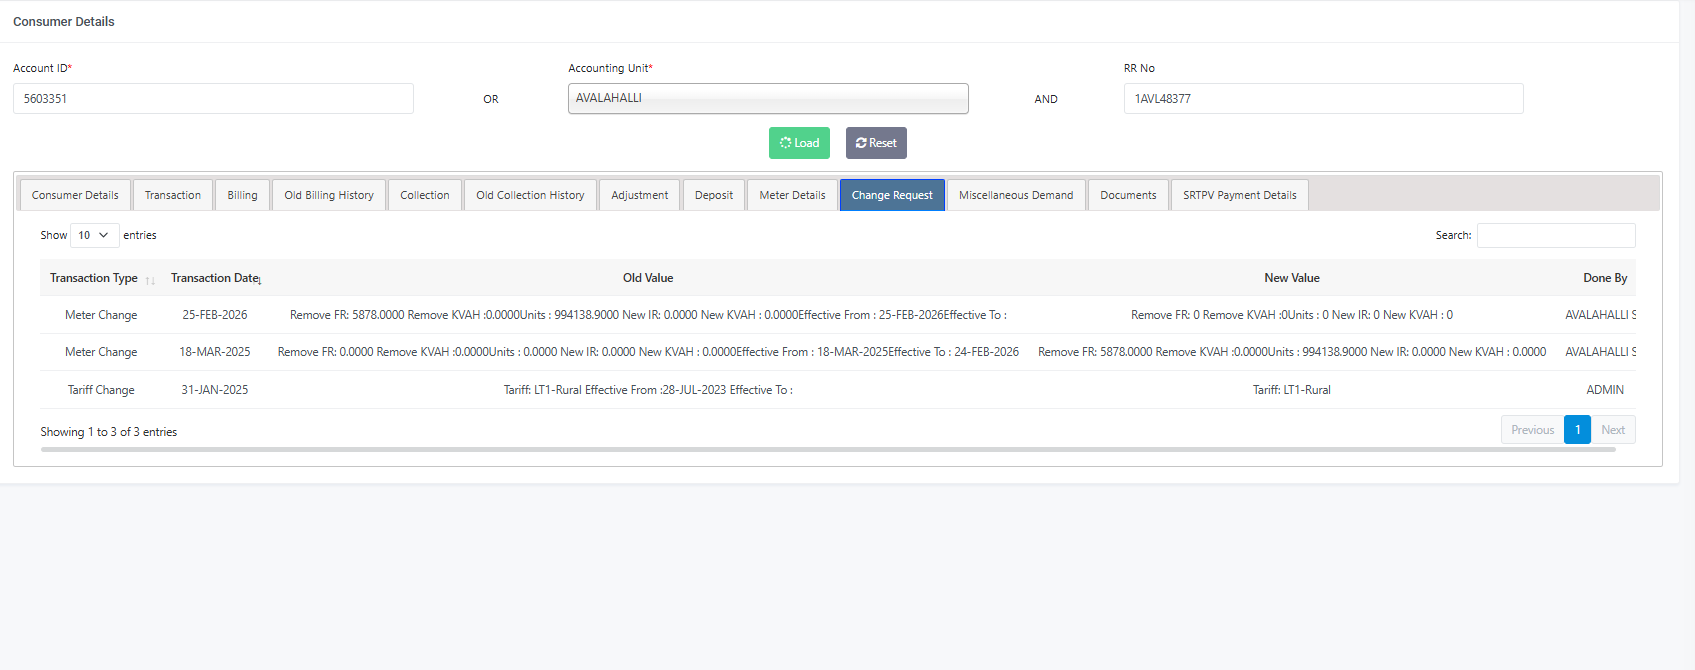The width and height of the screenshot is (1695, 670).
Task: Click the Reset button
Action: 876,143
